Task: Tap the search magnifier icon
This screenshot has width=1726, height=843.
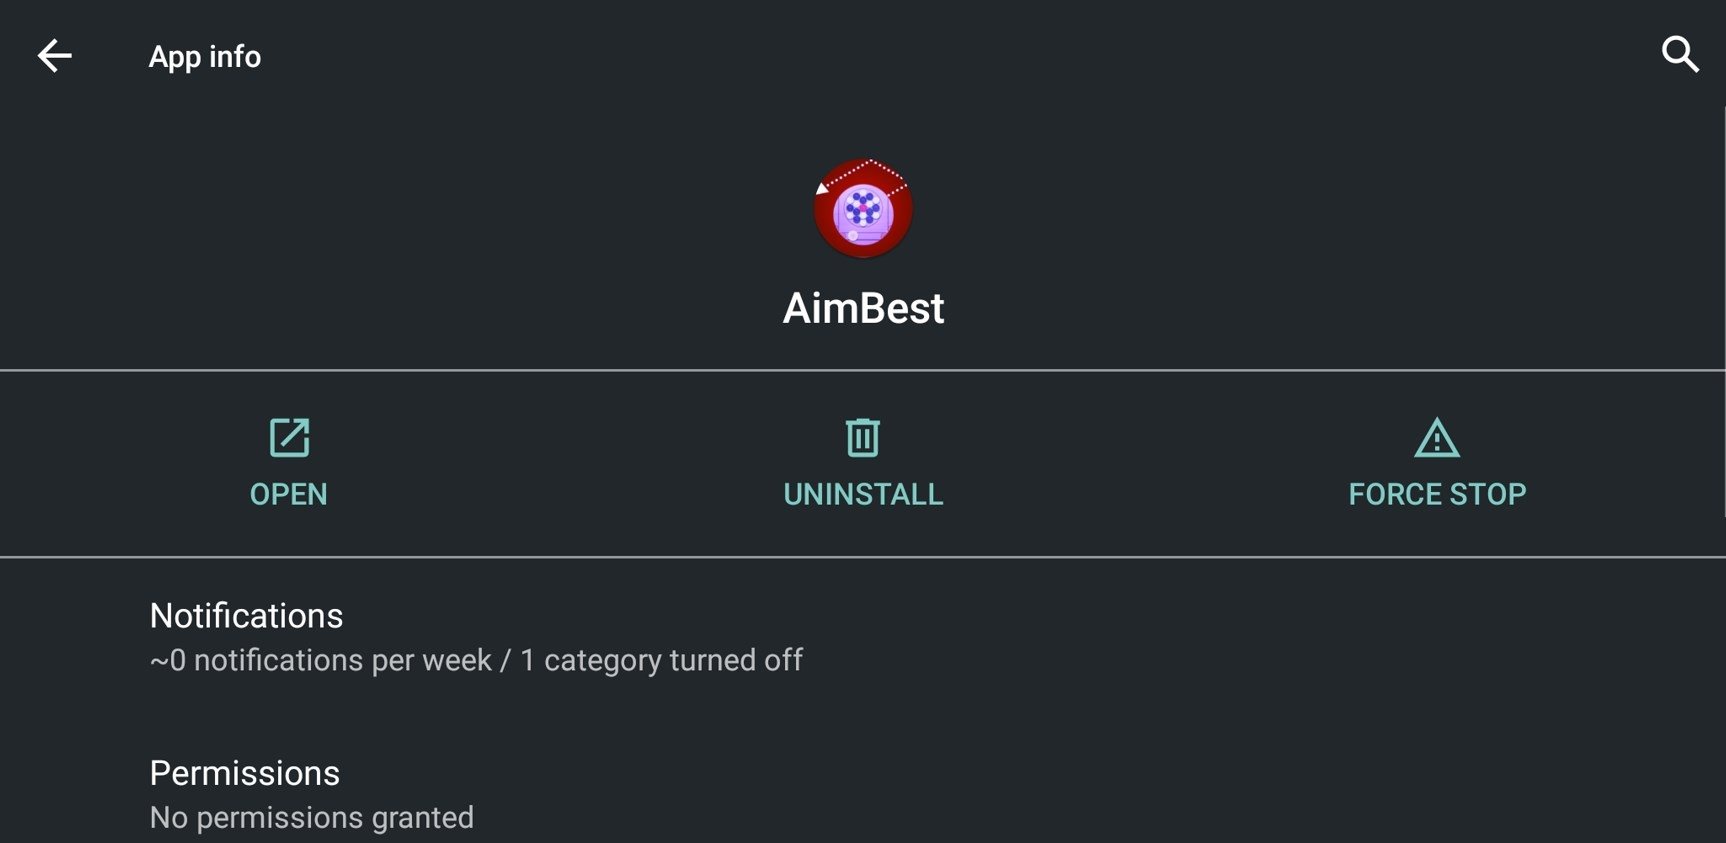Action: (x=1680, y=54)
